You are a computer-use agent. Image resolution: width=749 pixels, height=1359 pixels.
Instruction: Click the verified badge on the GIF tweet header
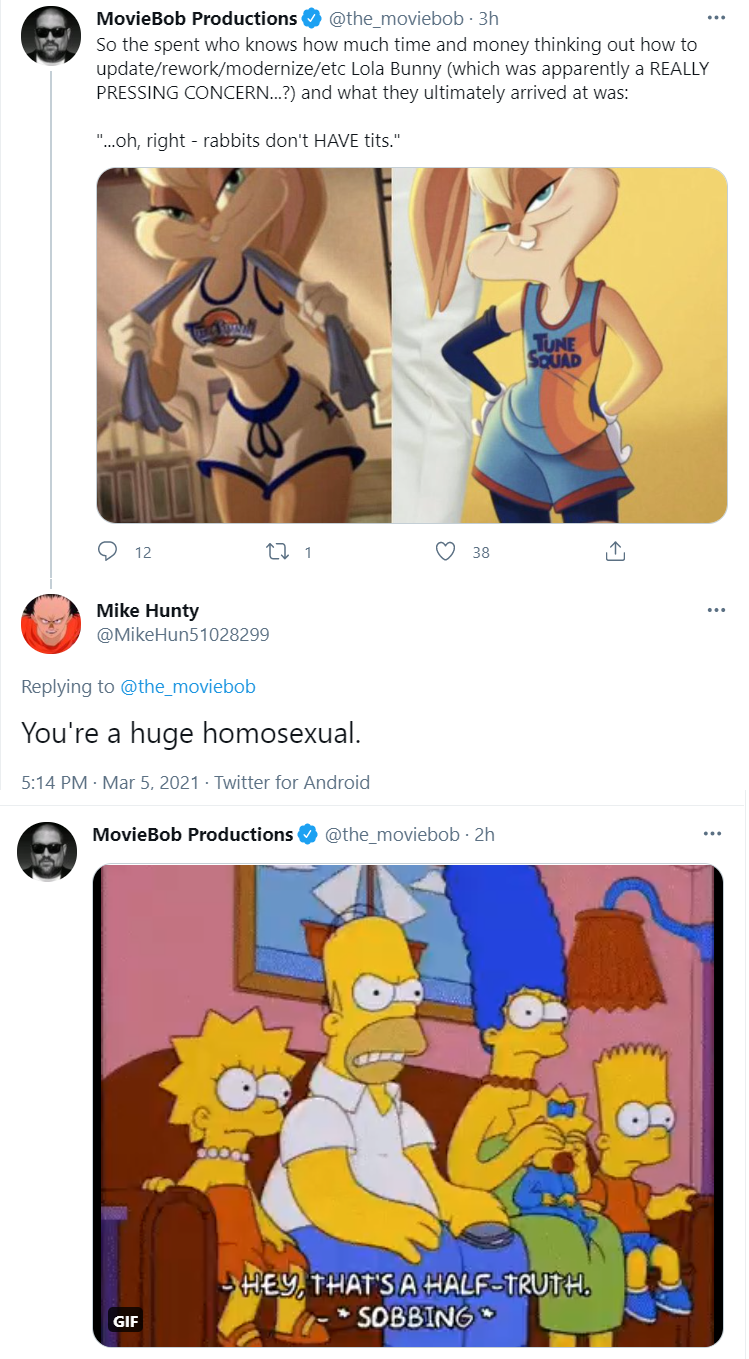coord(309,835)
